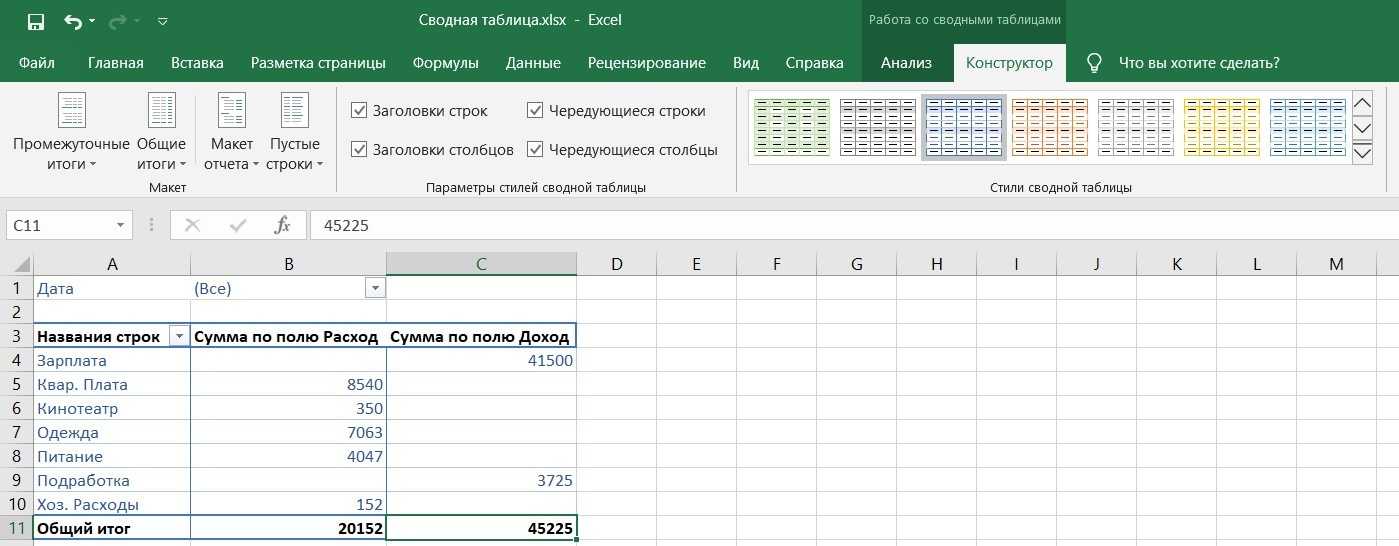Apply the orange pivot table style
The width and height of the screenshot is (1399, 546).
(1050, 127)
